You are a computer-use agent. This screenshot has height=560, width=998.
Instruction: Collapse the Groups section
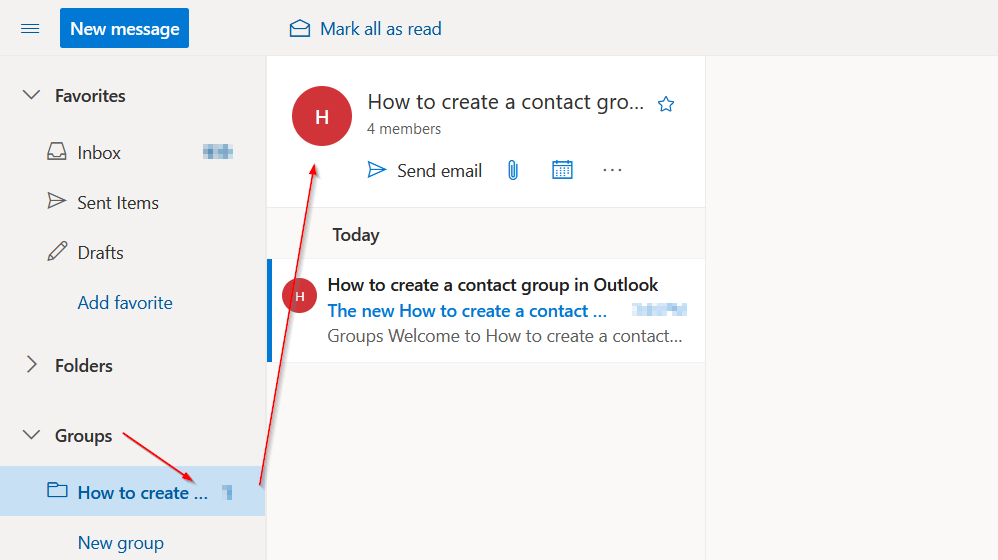31,435
